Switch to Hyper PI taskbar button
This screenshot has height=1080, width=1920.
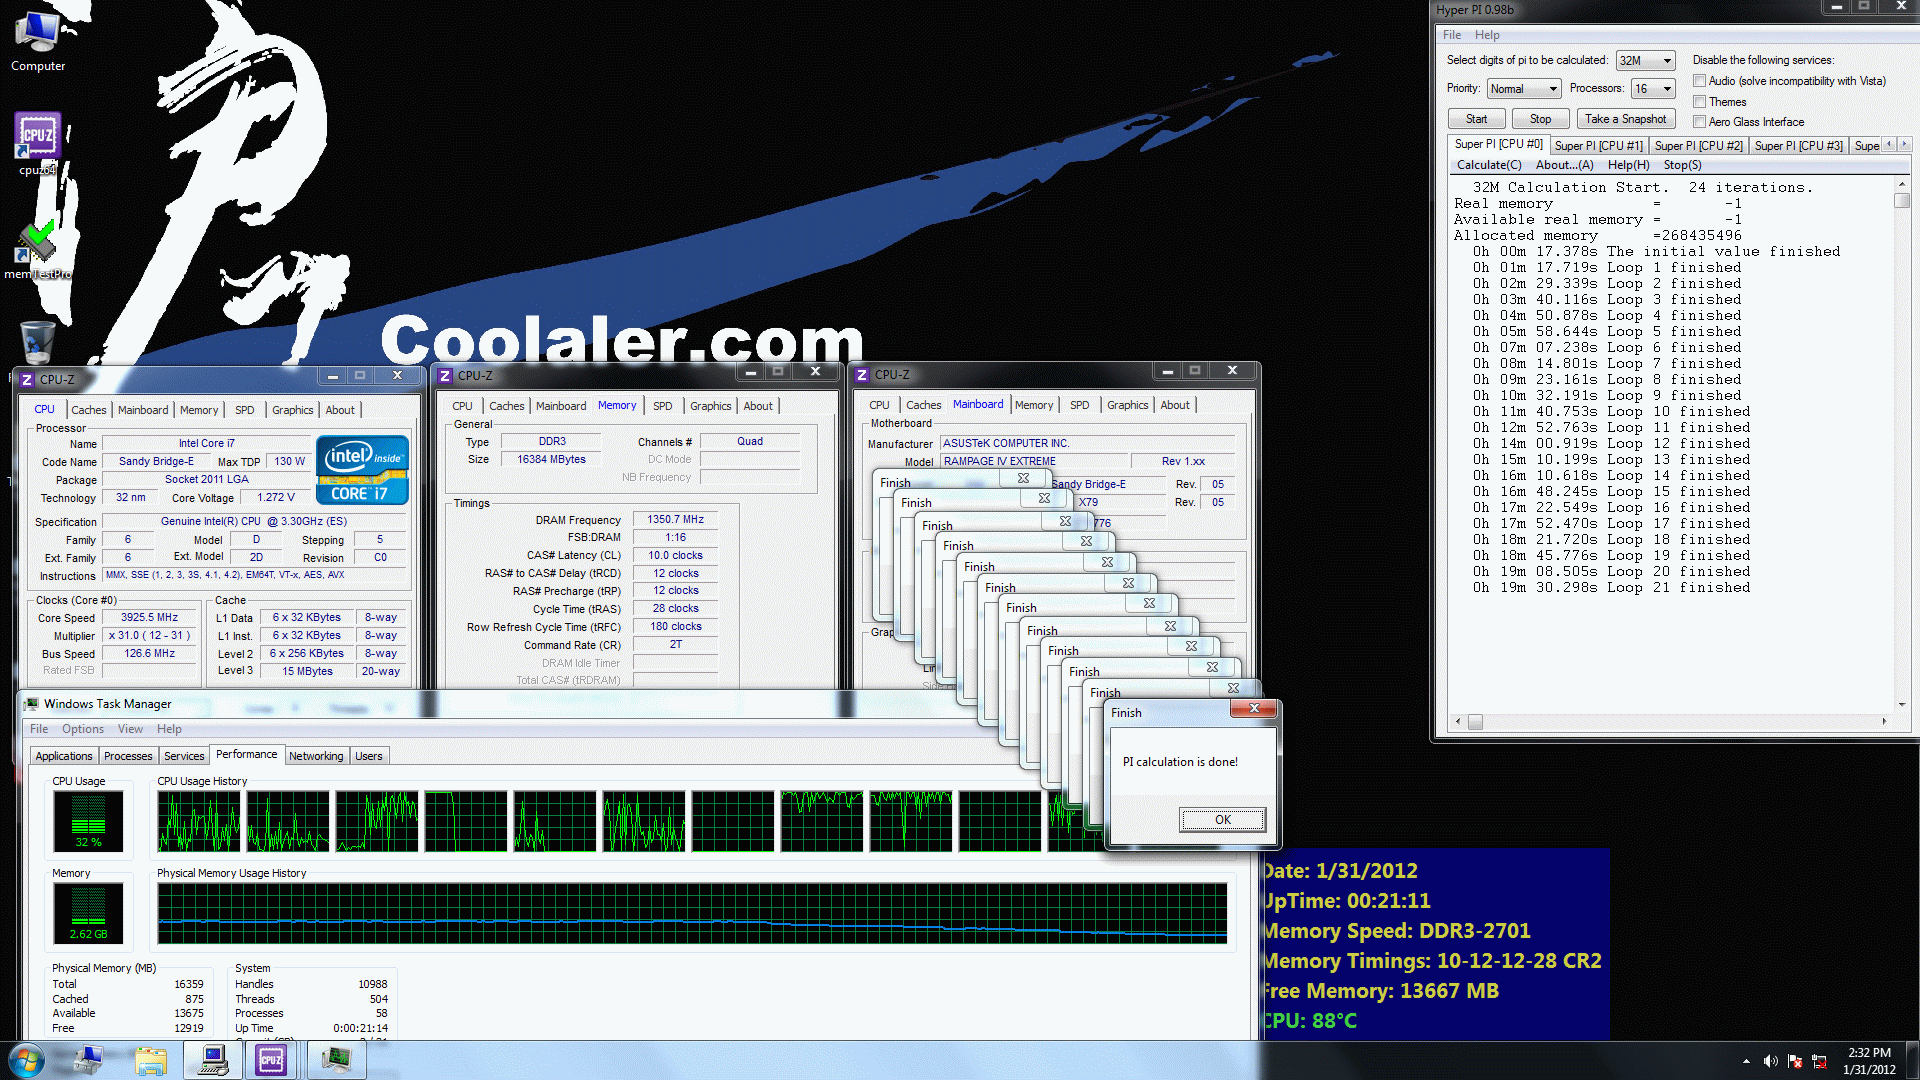pos(212,1060)
